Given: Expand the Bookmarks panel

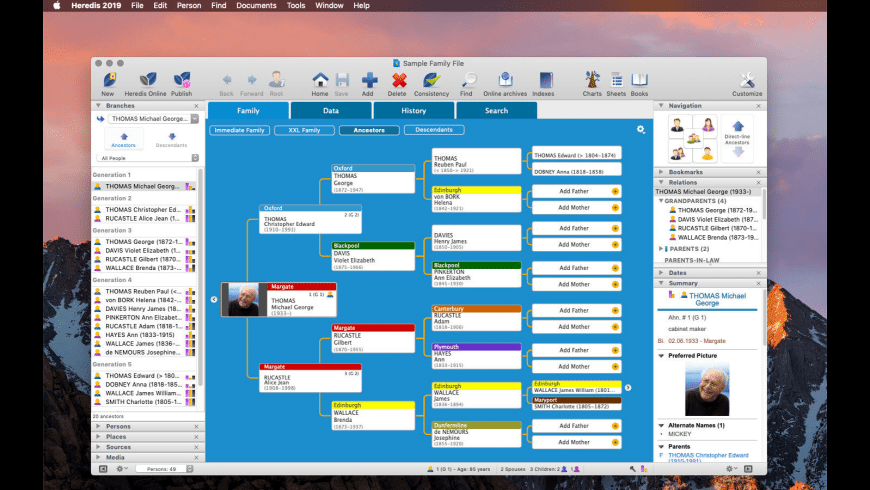Looking at the screenshot, I should [x=661, y=172].
